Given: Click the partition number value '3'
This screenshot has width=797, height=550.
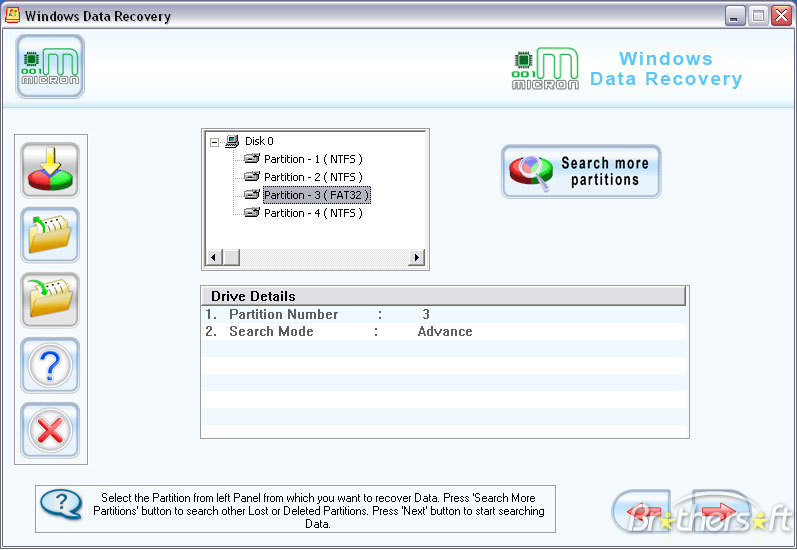Looking at the screenshot, I should [x=426, y=314].
